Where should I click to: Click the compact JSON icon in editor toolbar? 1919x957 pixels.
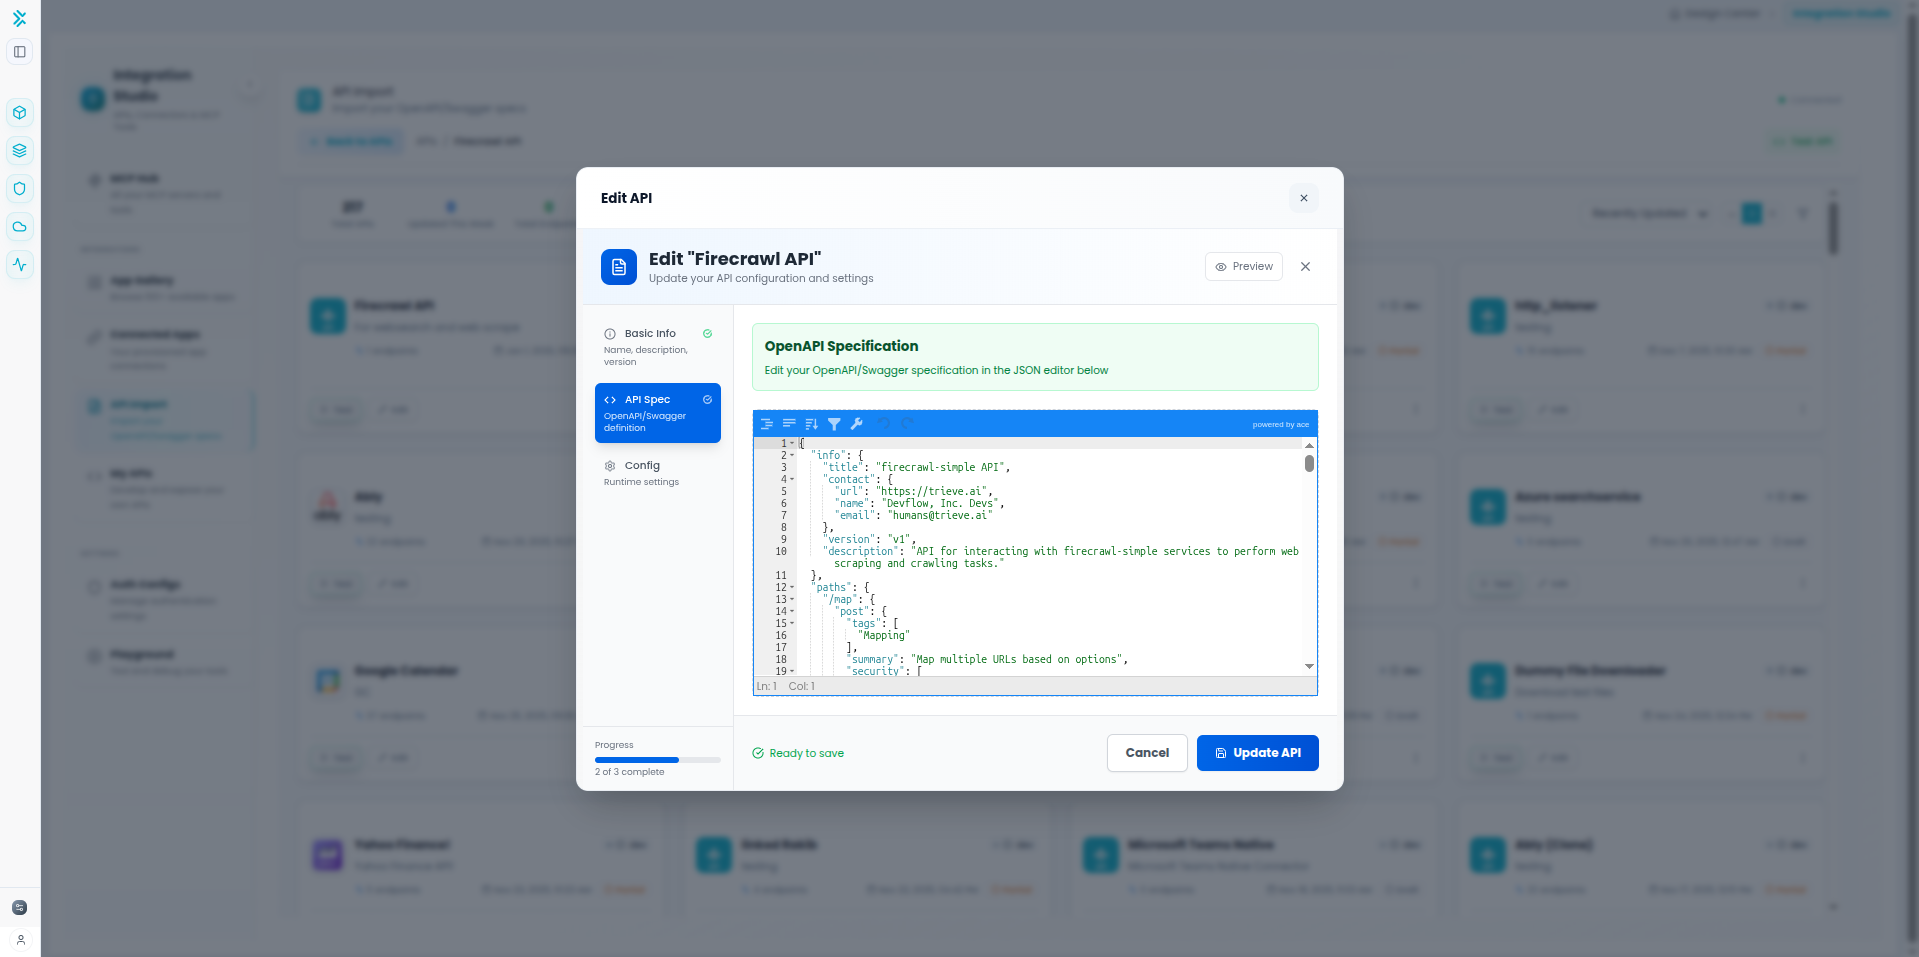[789, 424]
